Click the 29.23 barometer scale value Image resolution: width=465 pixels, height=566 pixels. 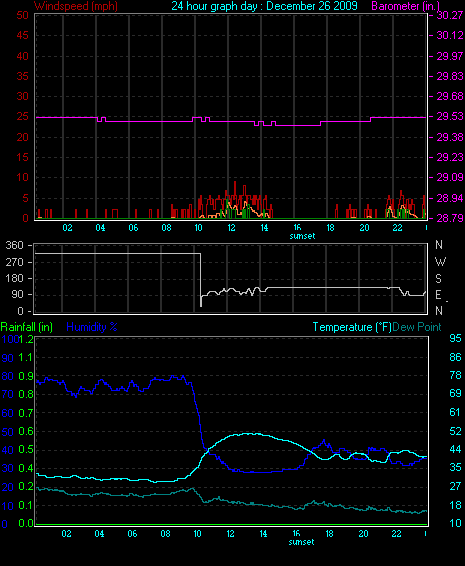click(x=449, y=157)
